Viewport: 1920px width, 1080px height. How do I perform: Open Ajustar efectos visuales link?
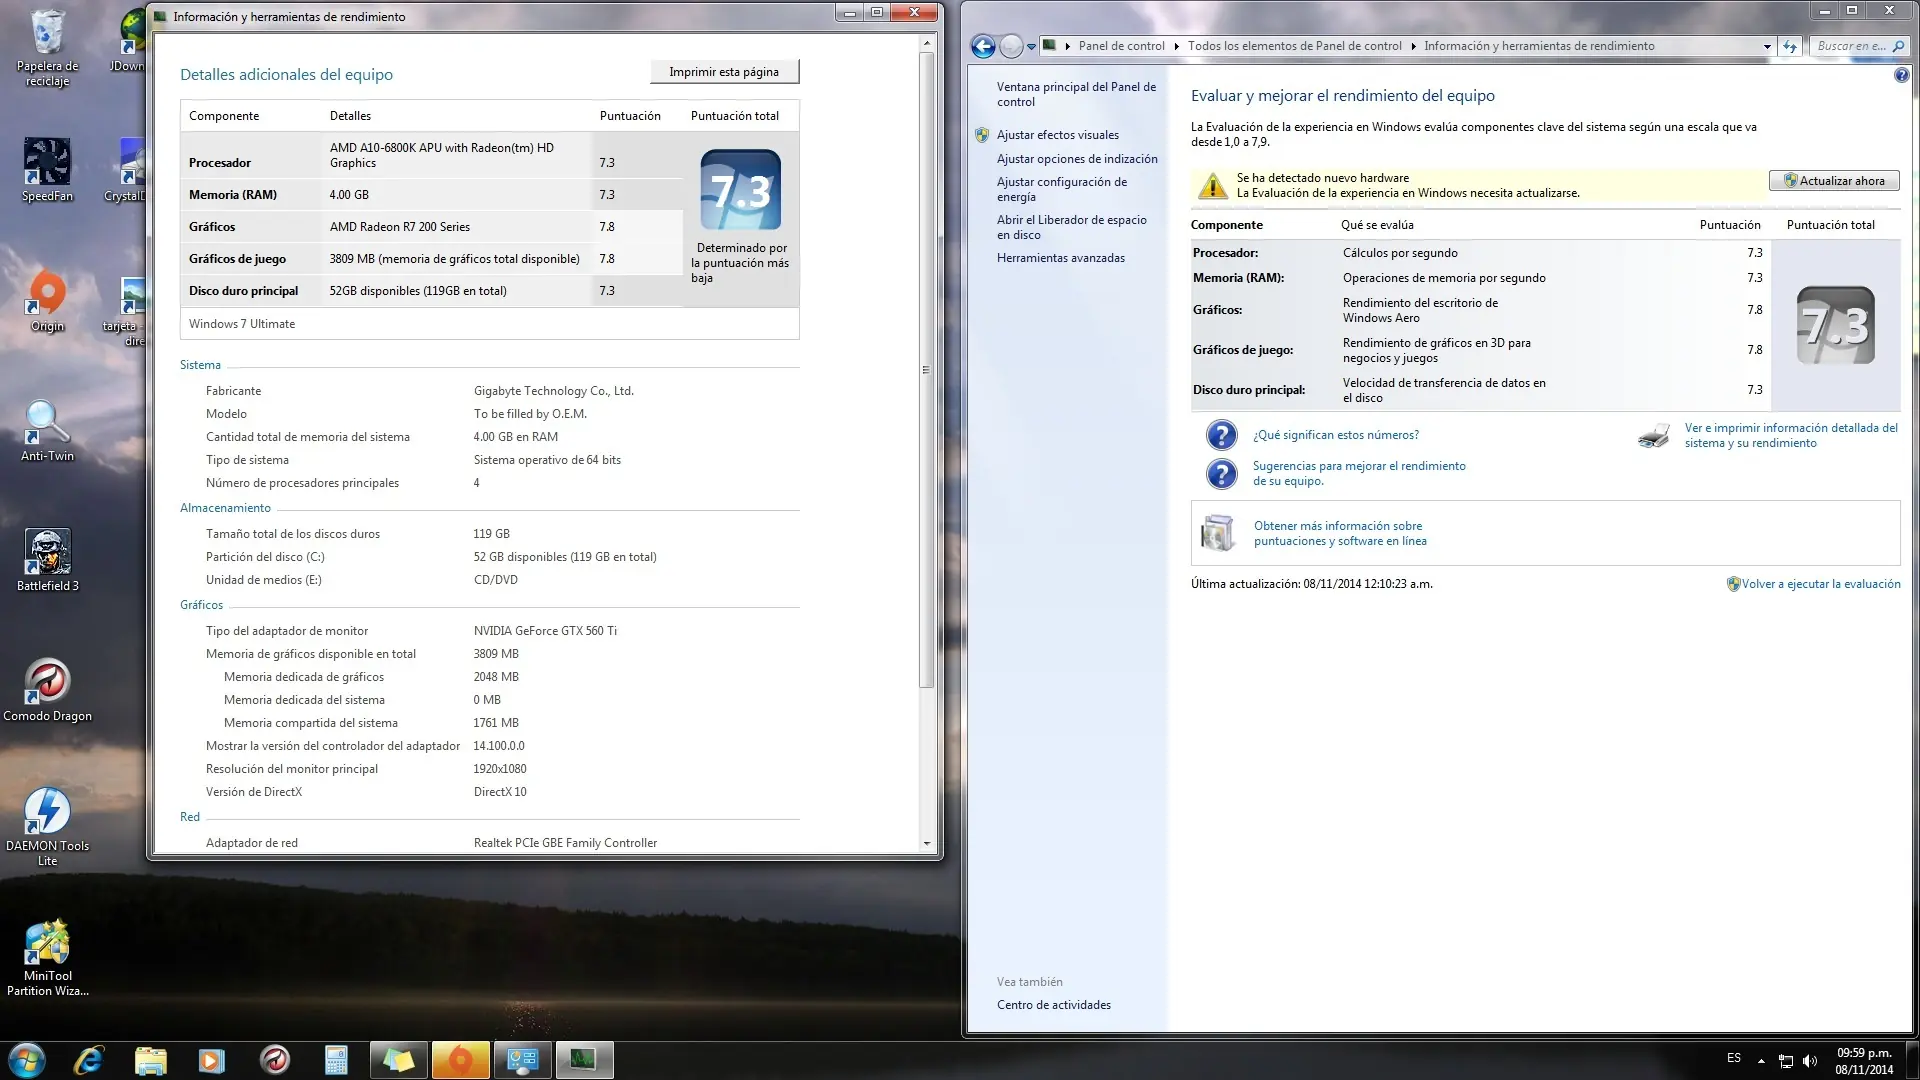pyautogui.click(x=1058, y=135)
